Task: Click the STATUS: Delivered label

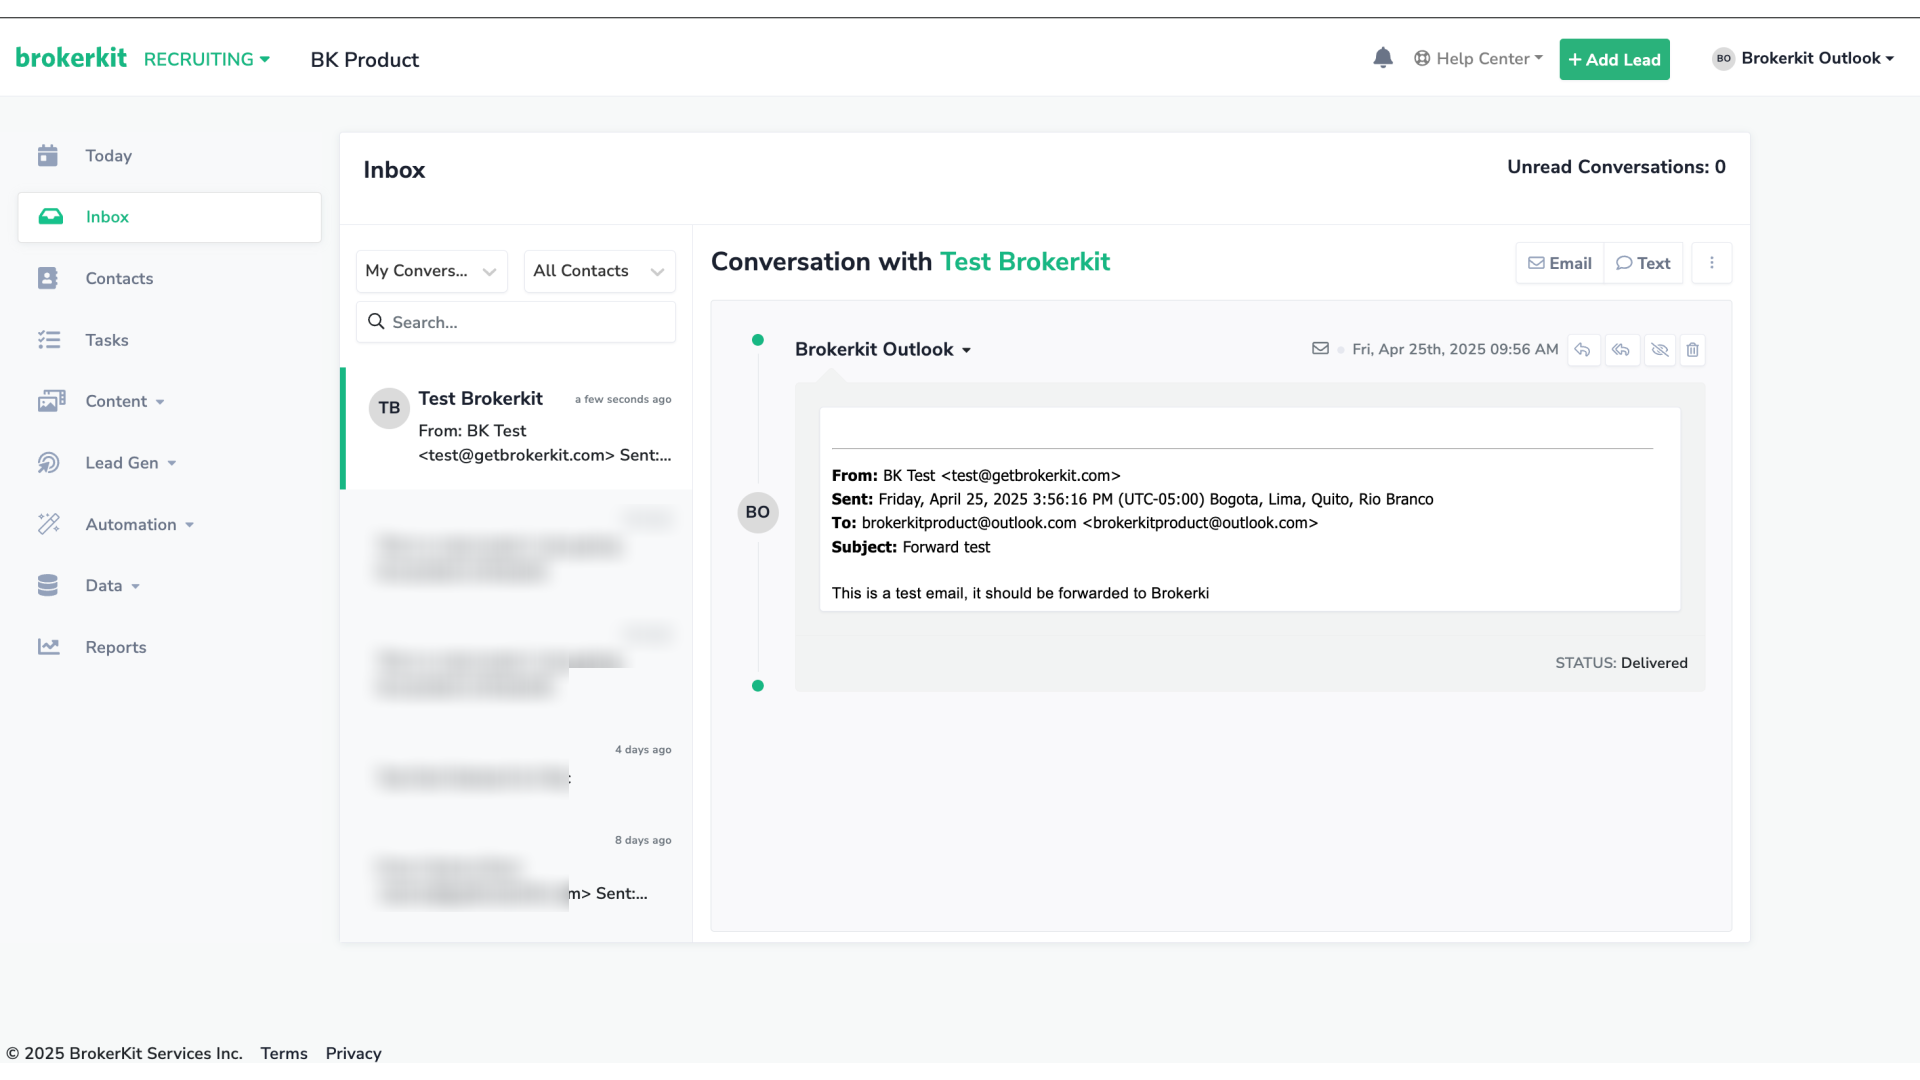Action: 1621,662
